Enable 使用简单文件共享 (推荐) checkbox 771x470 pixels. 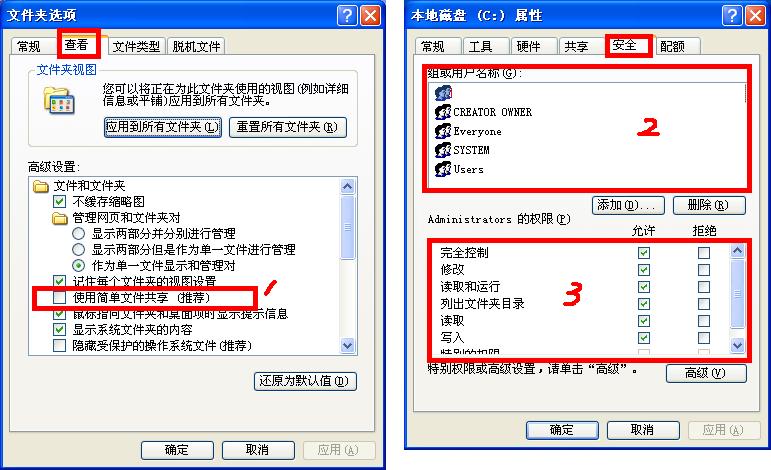(x=59, y=297)
